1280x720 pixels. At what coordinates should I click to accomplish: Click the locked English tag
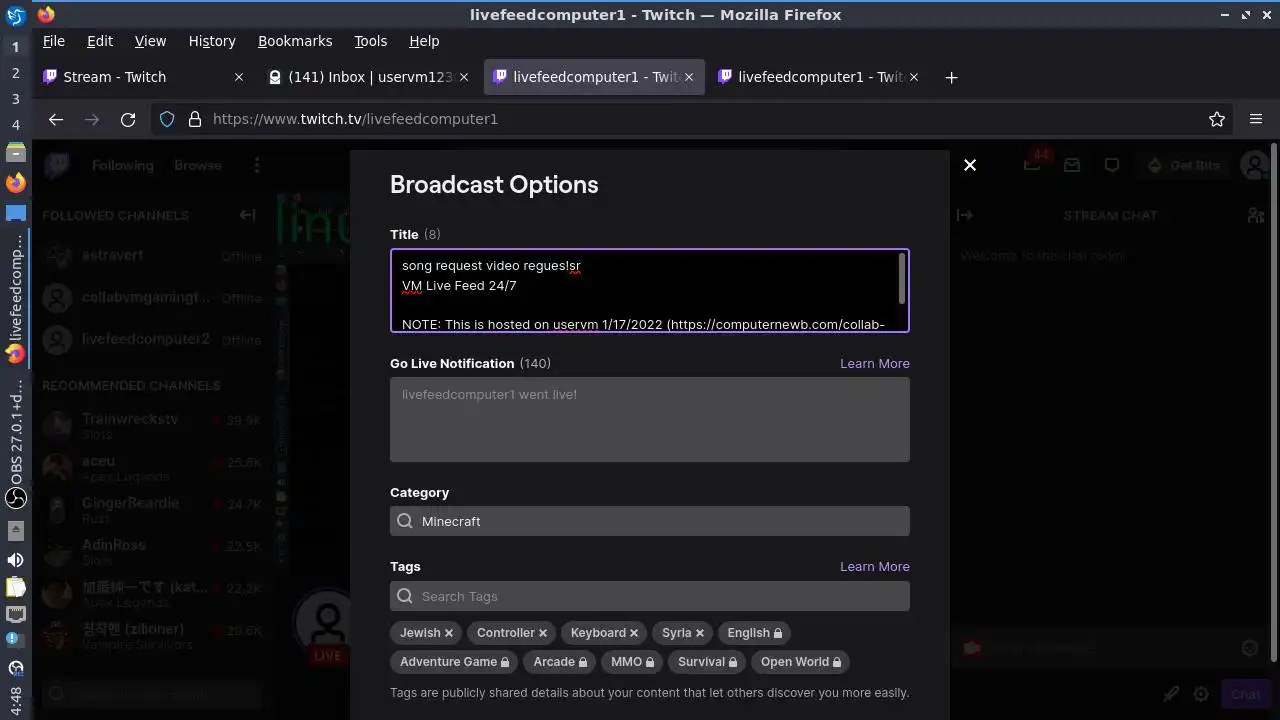(x=754, y=633)
